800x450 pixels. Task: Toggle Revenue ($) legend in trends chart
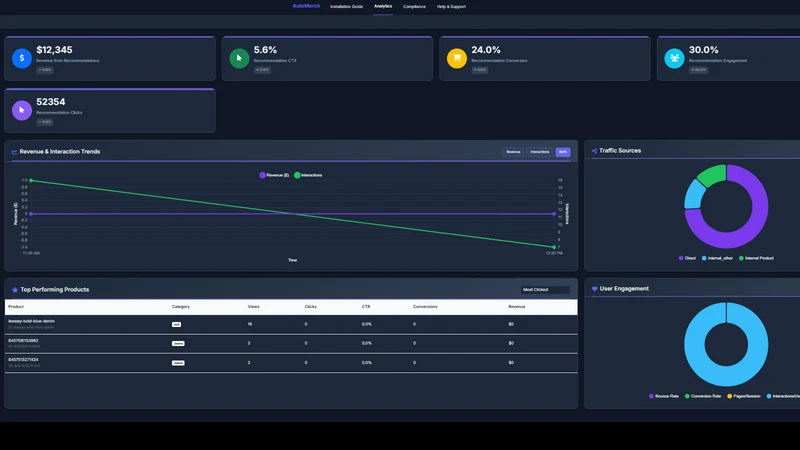[274, 175]
